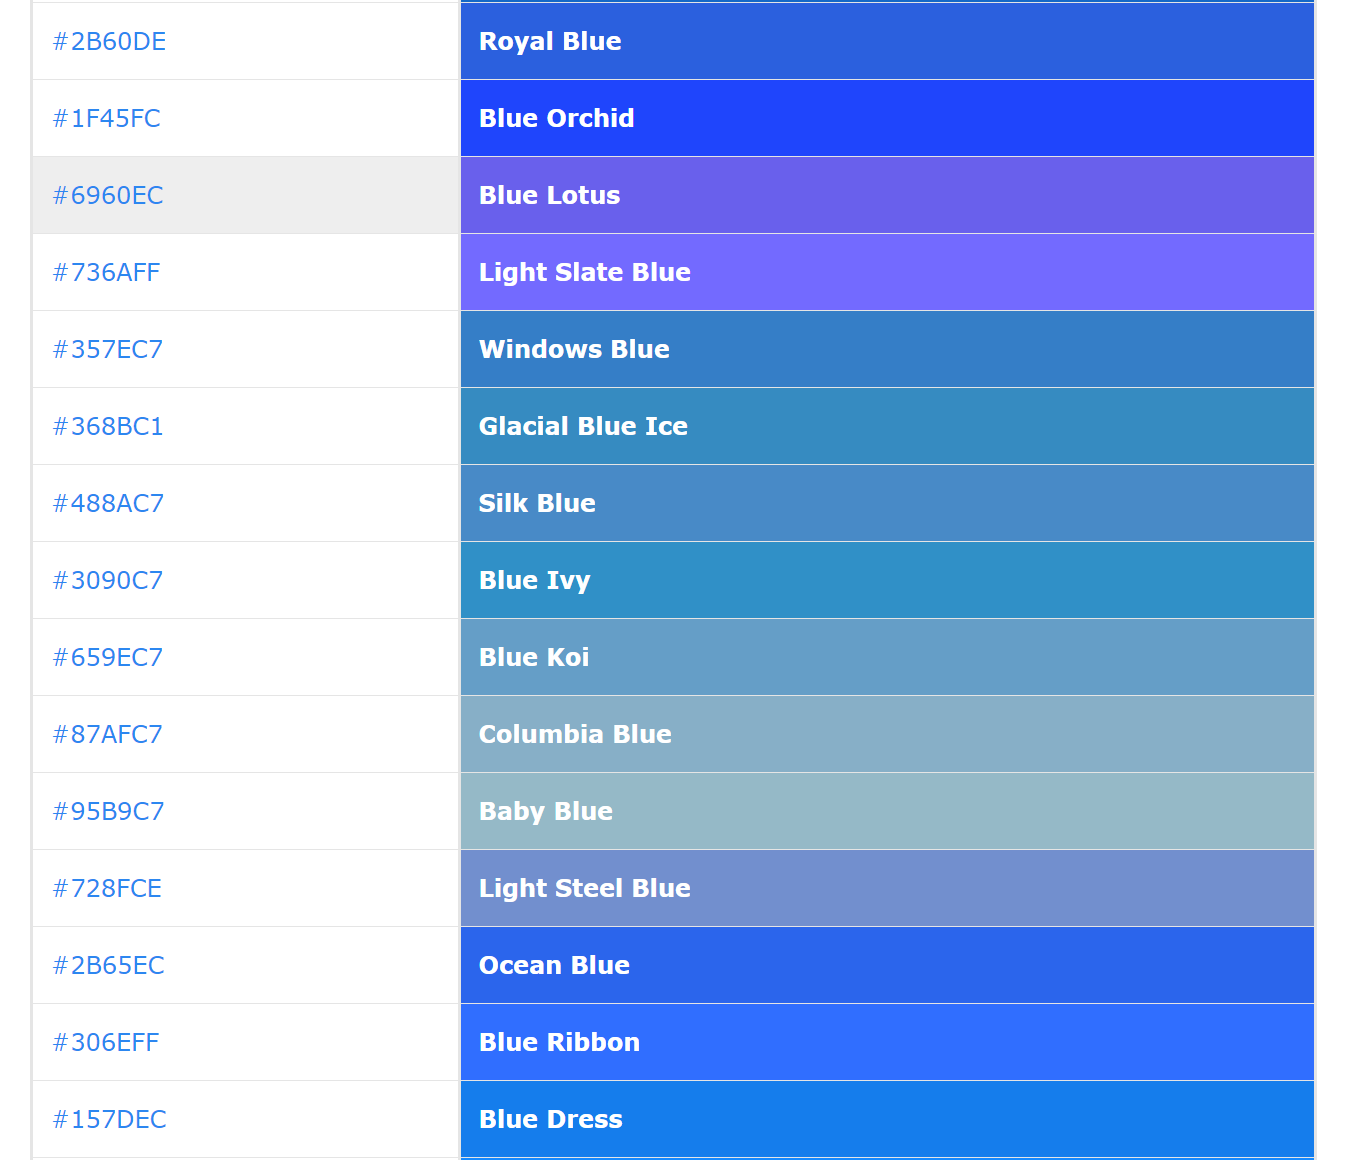Open the #357EC7 hex code link
1367x1160 pixels.
[x=108, y=349]
